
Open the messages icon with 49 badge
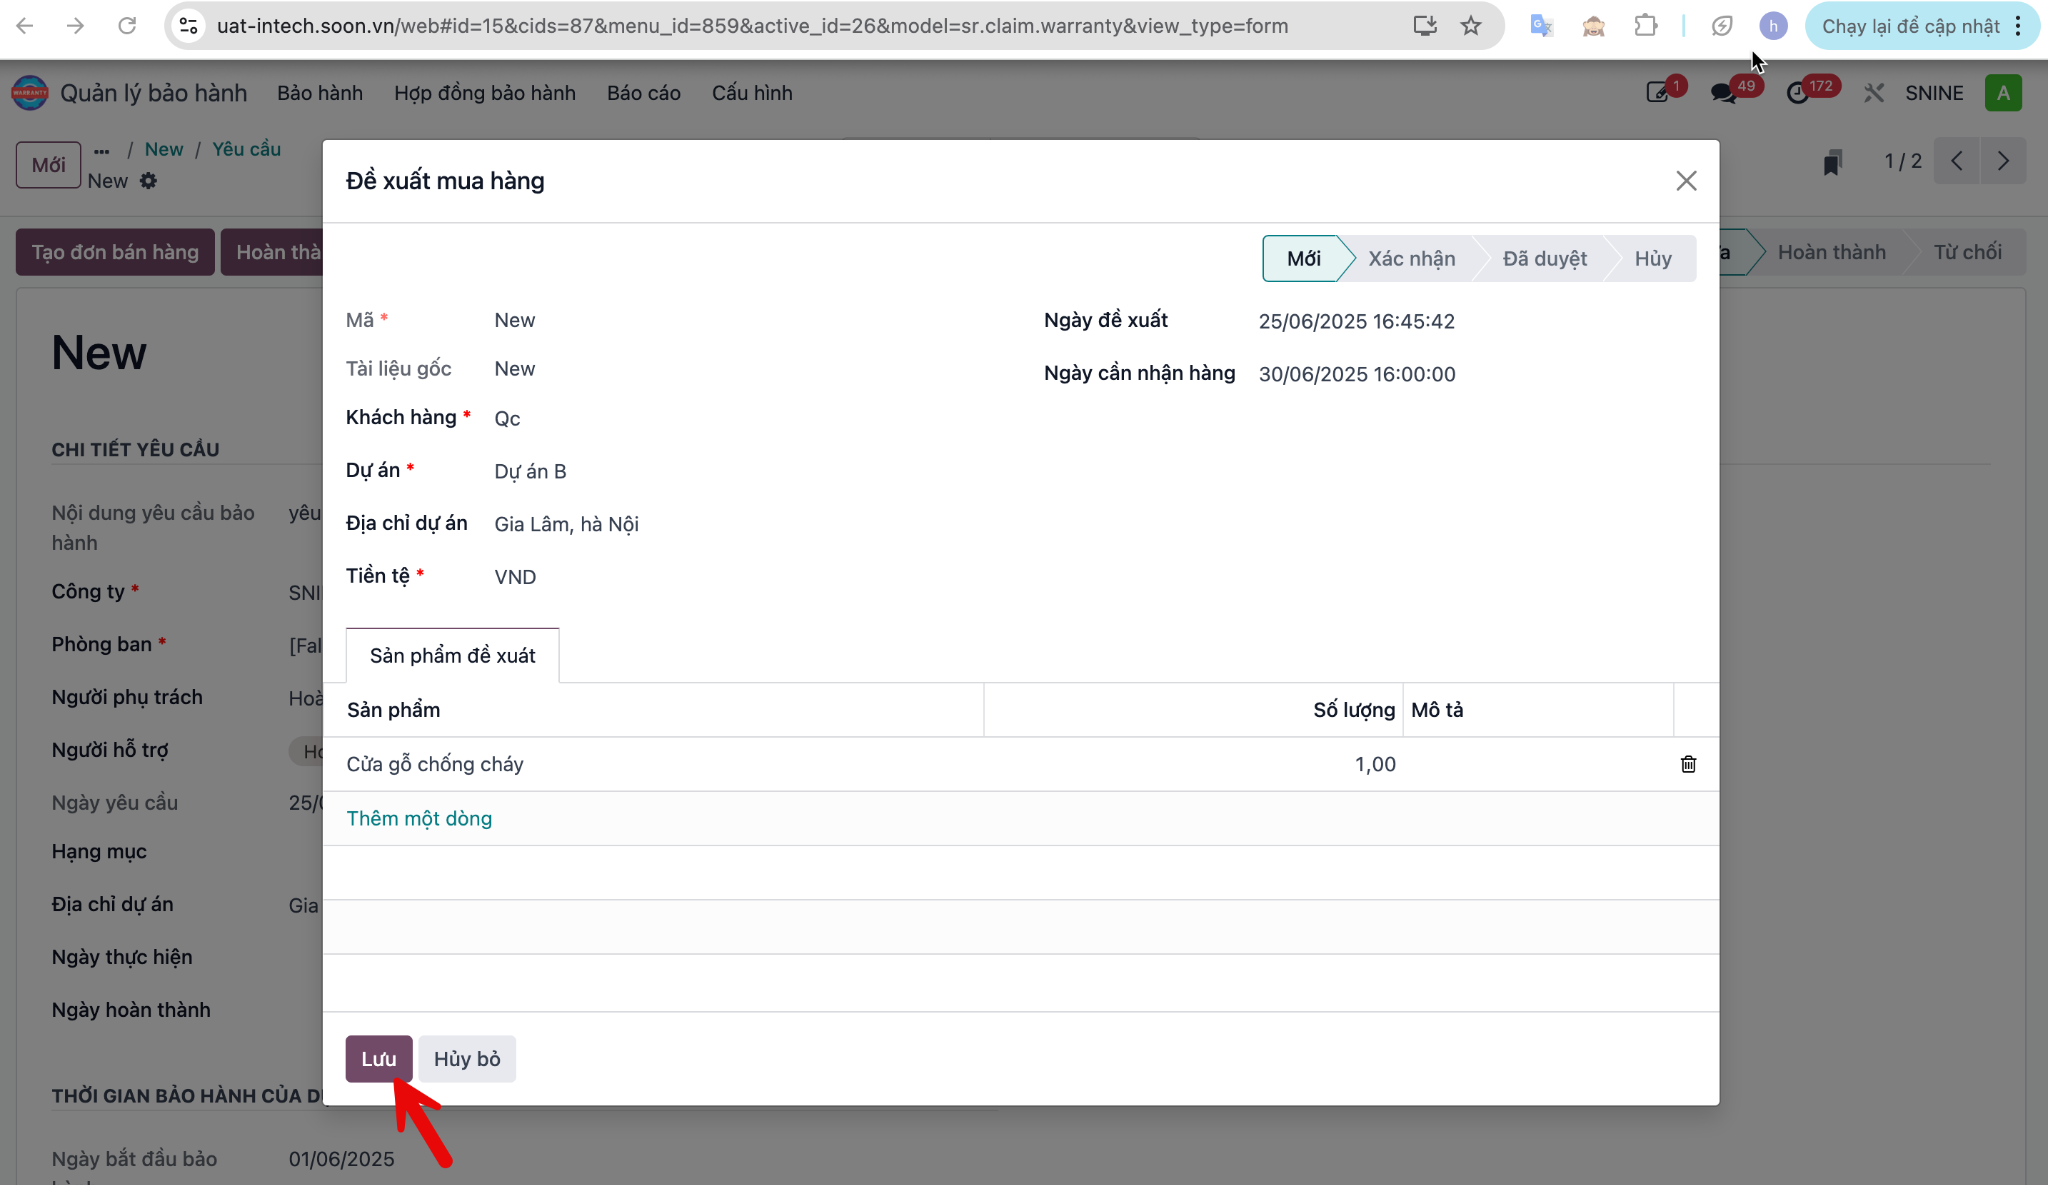(x=1724, y=93)
